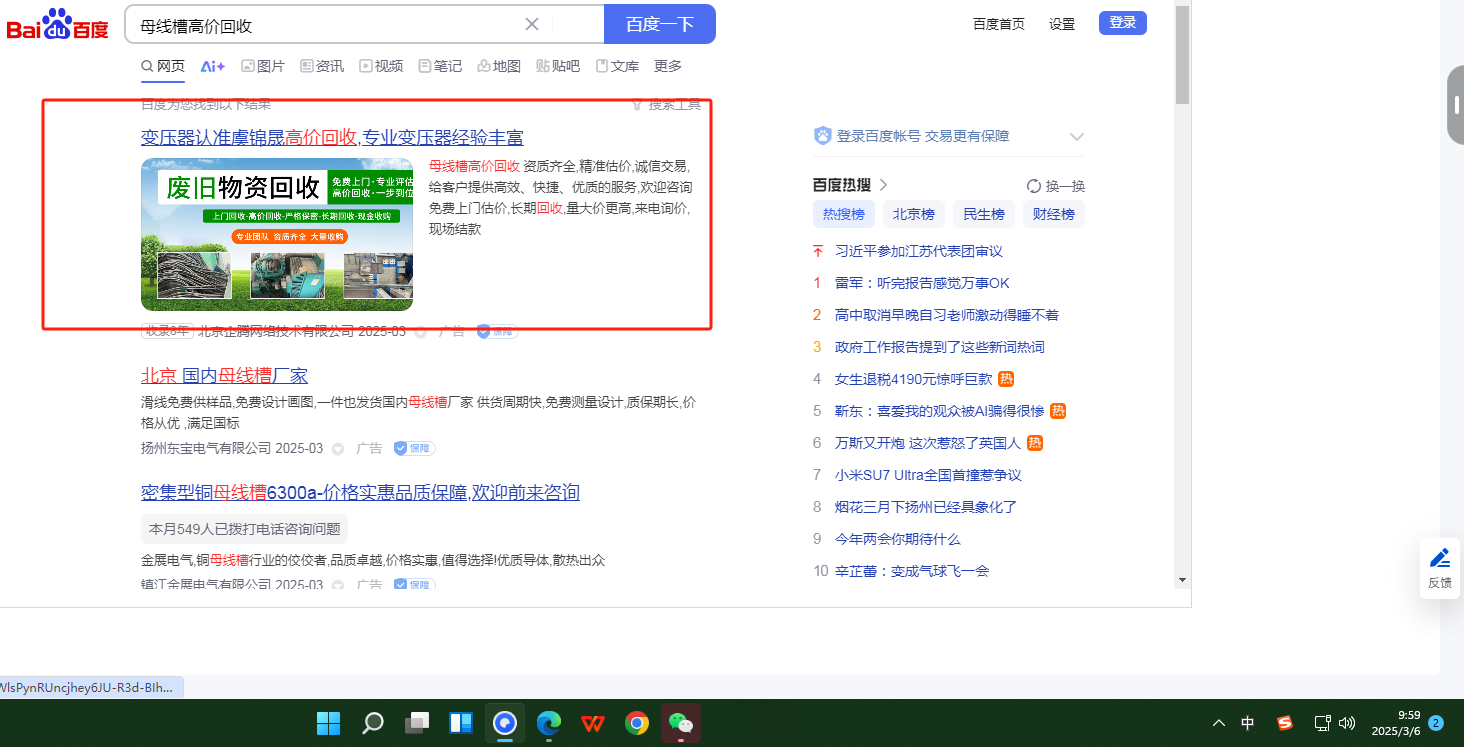This screenshot has height=747, width=1464.
Task: Expand 百度热搜 with the arrow
Action: pos(883,185)
